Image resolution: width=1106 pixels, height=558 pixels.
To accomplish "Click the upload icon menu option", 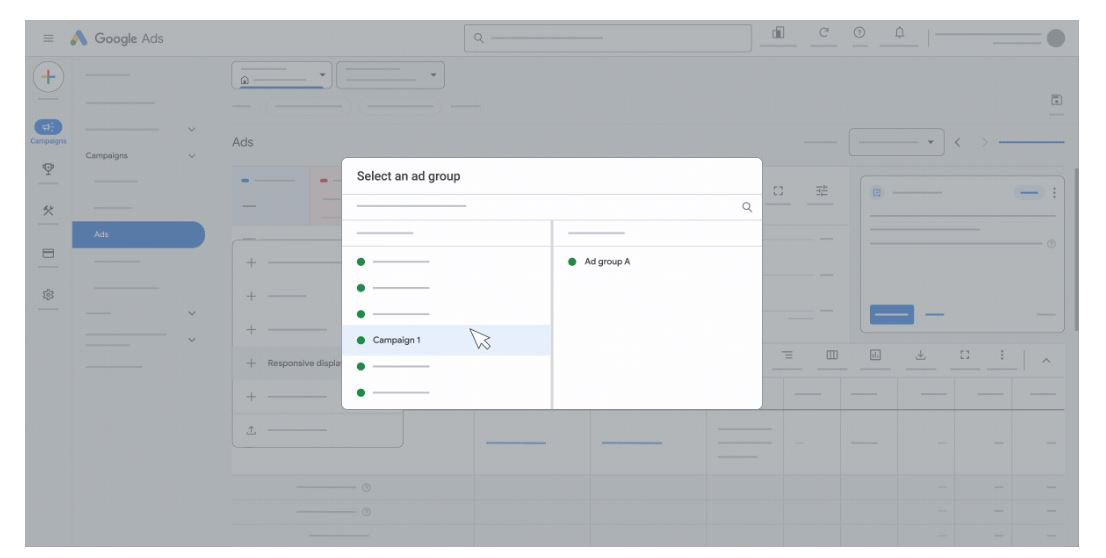I will (x=251, y=430).
